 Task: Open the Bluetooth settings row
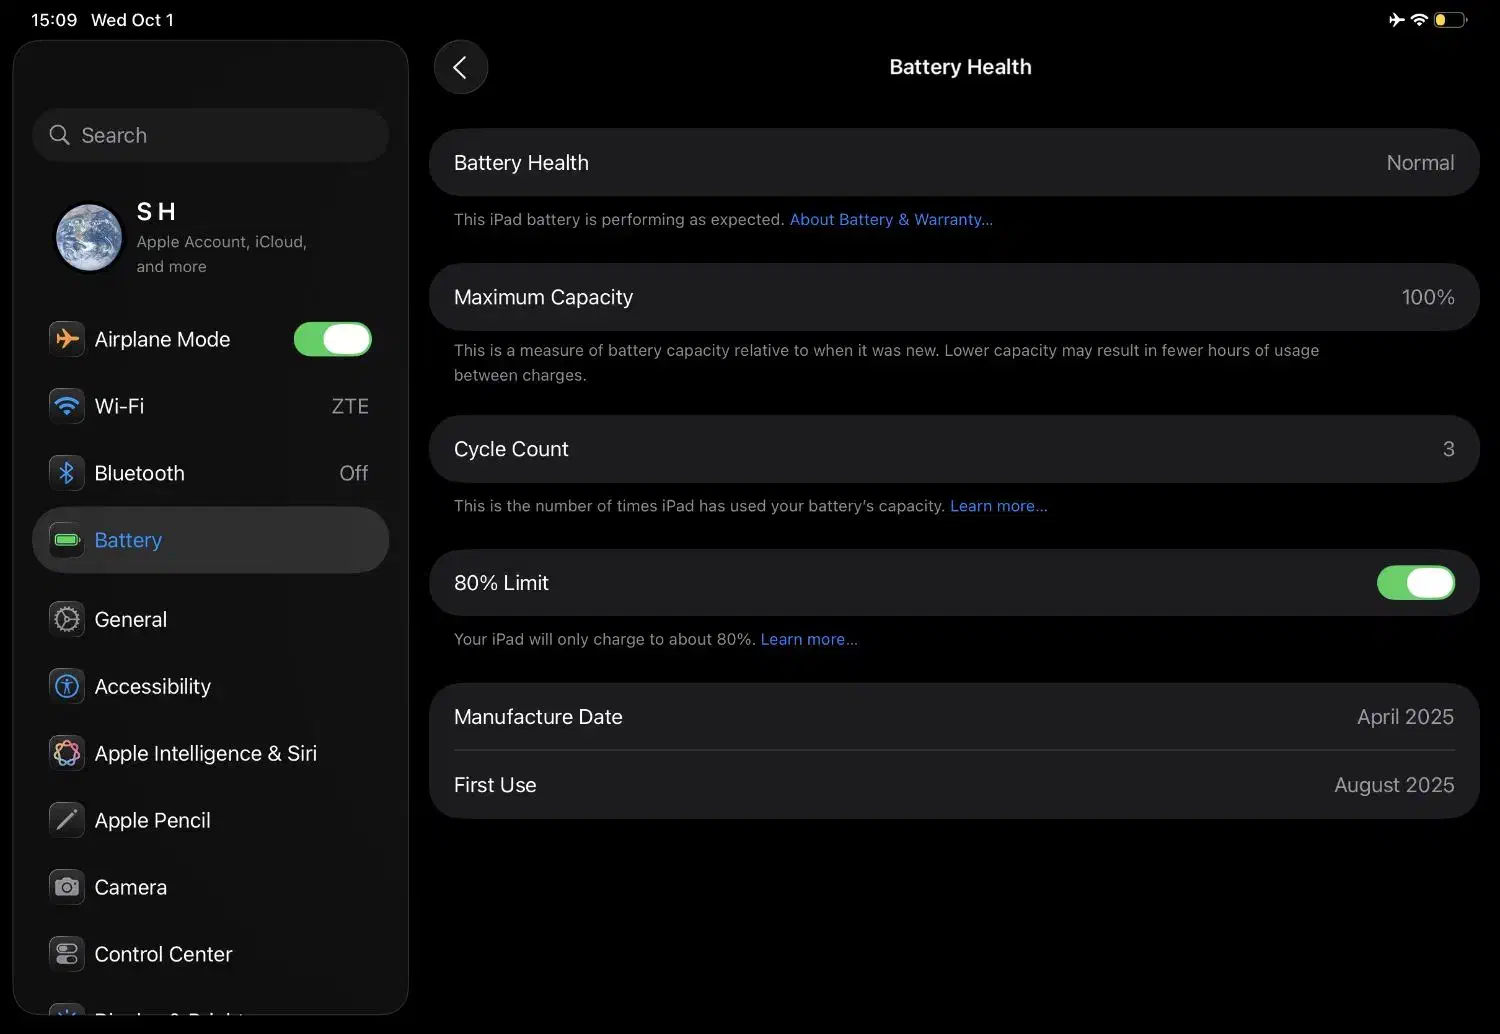[x=210, y=473]
